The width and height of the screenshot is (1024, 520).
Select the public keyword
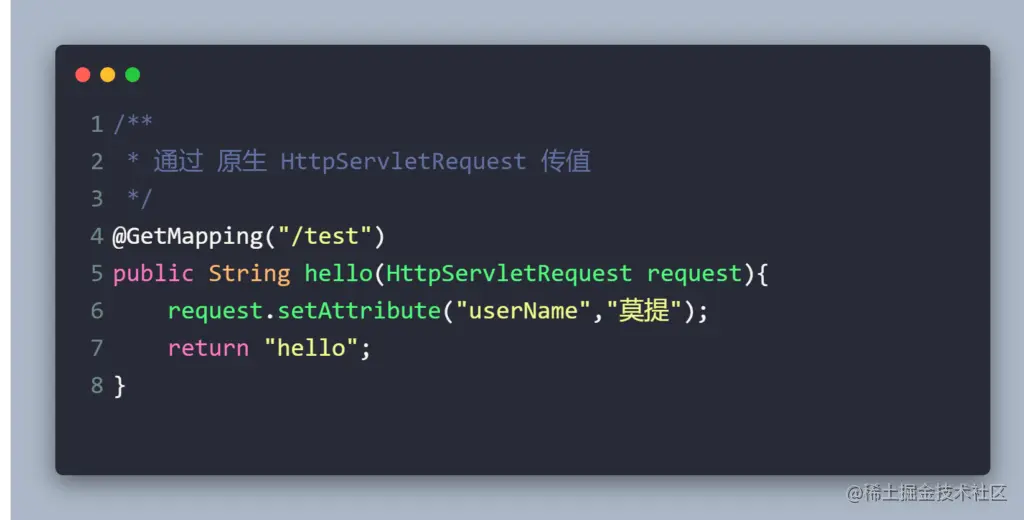[x=153, y=274]
